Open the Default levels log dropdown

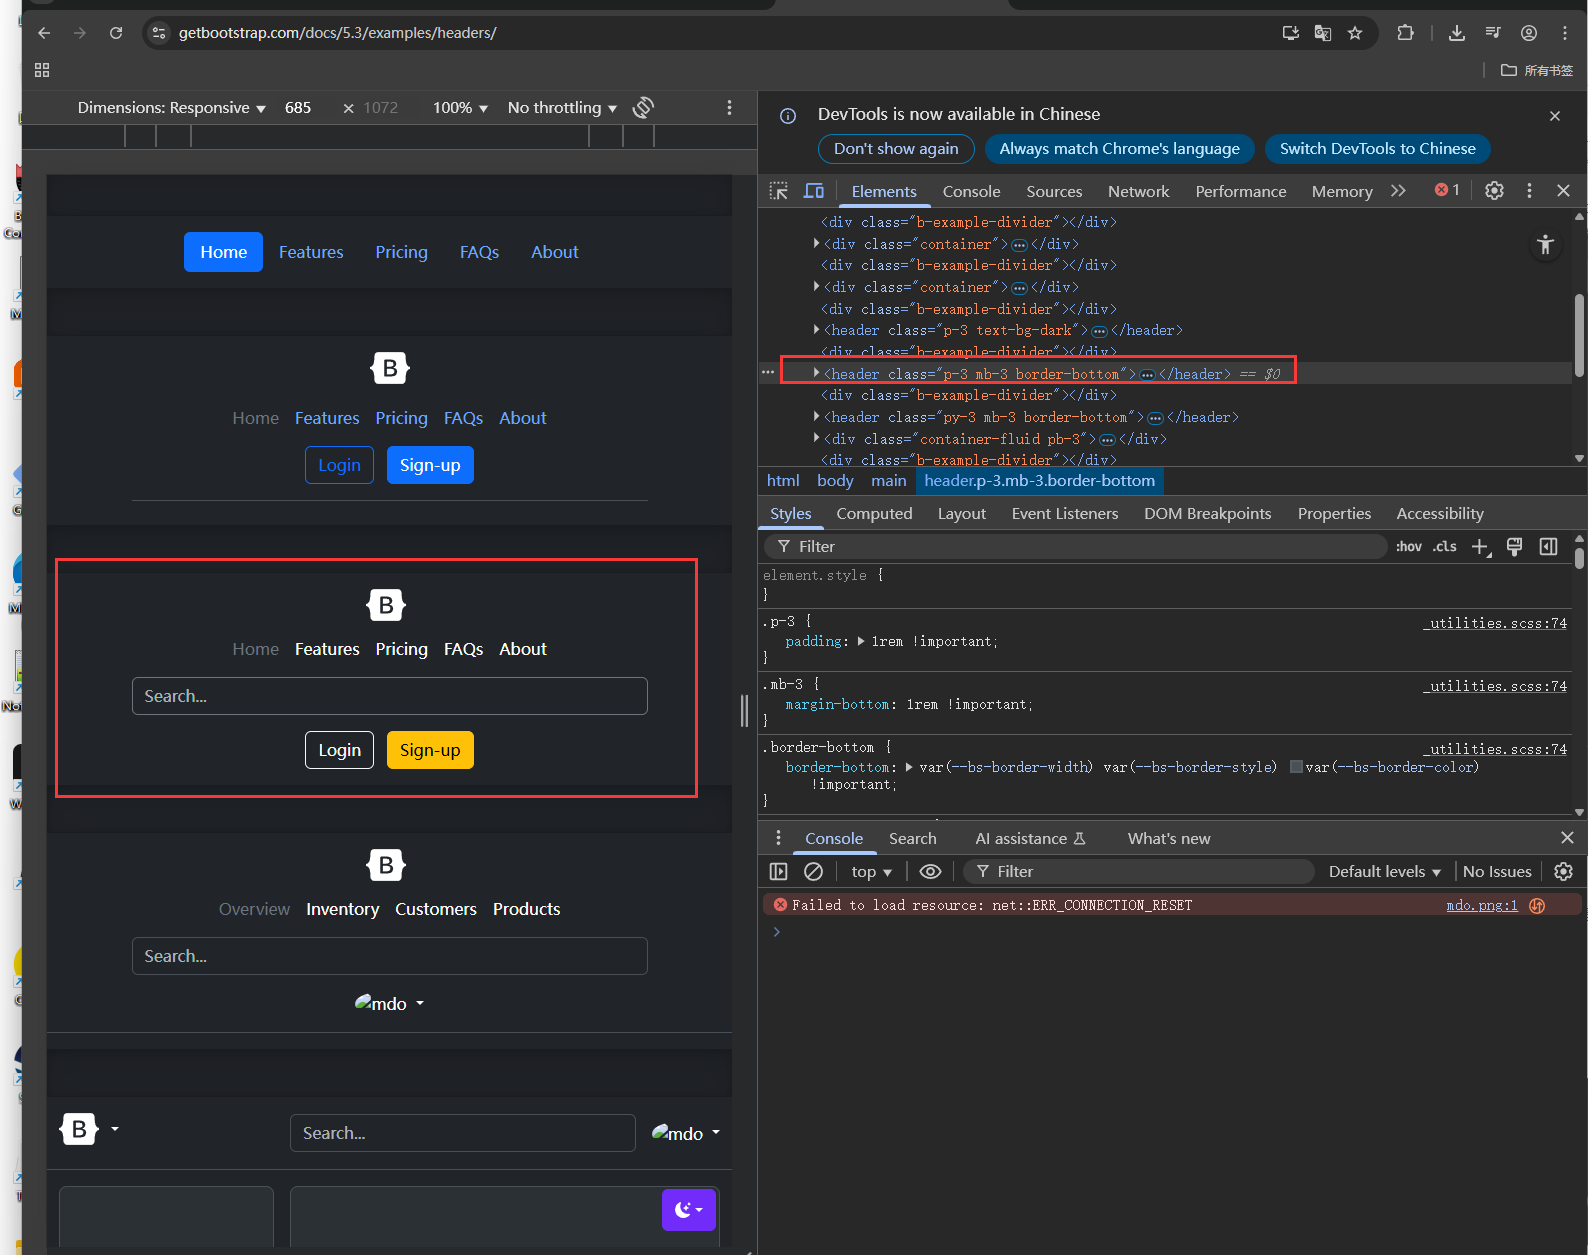pos(1385,872)
